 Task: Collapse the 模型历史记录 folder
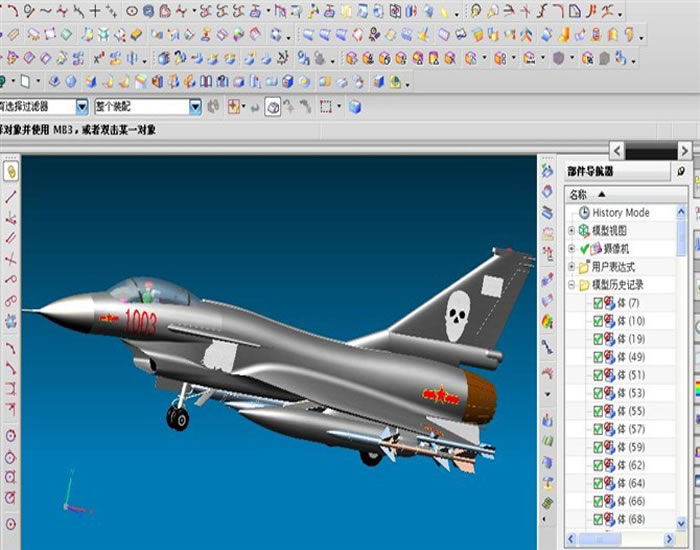coord(571,285)
